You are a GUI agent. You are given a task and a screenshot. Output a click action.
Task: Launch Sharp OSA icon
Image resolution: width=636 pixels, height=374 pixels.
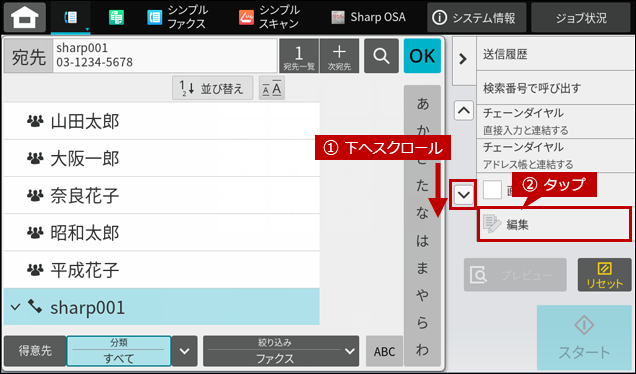click(338, 17)
